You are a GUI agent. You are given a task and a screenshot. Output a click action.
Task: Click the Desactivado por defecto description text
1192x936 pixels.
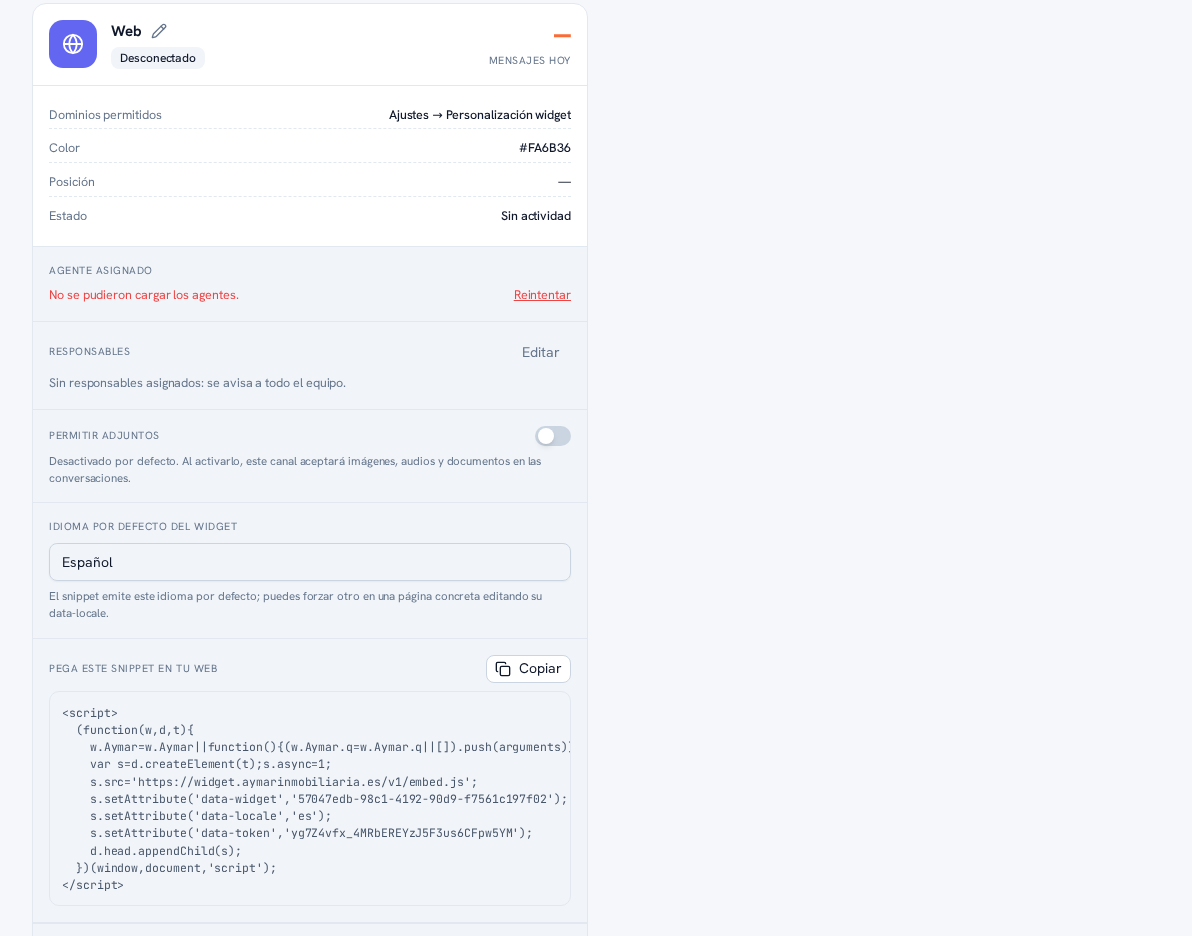[x=296, y=470]
